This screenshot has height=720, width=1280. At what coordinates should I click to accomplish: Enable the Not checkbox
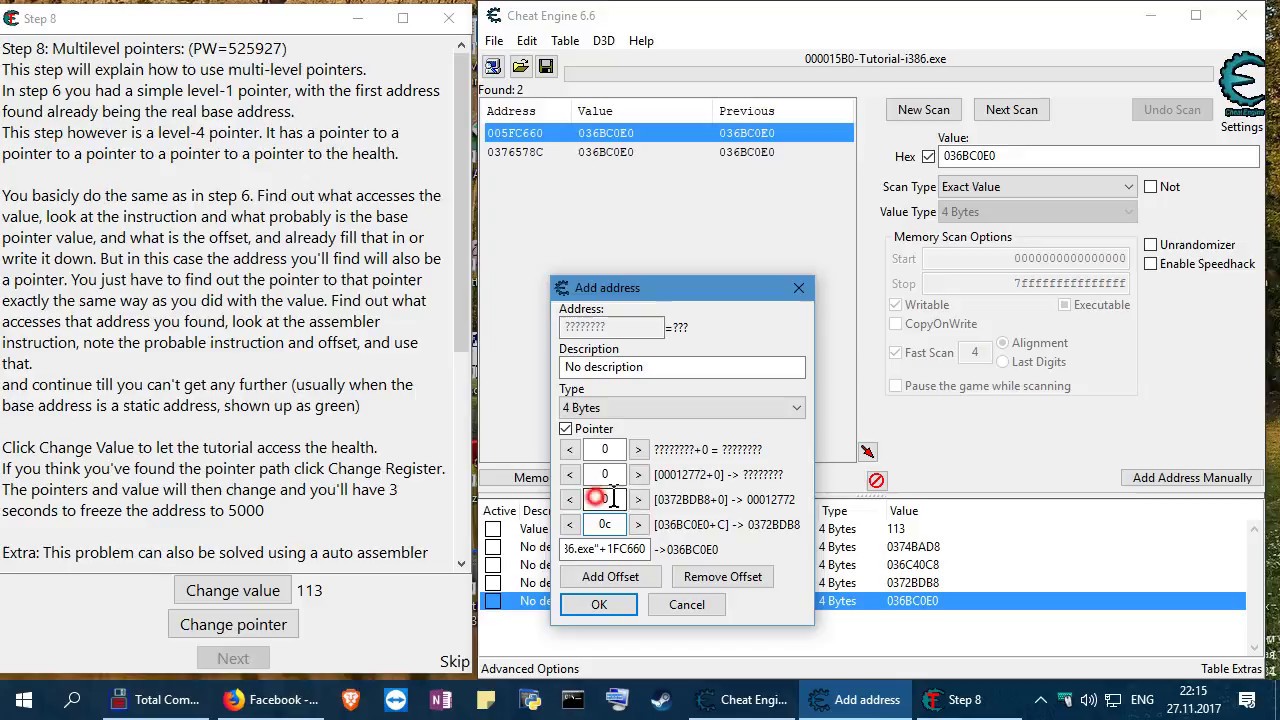click(x=1150, y=187)
